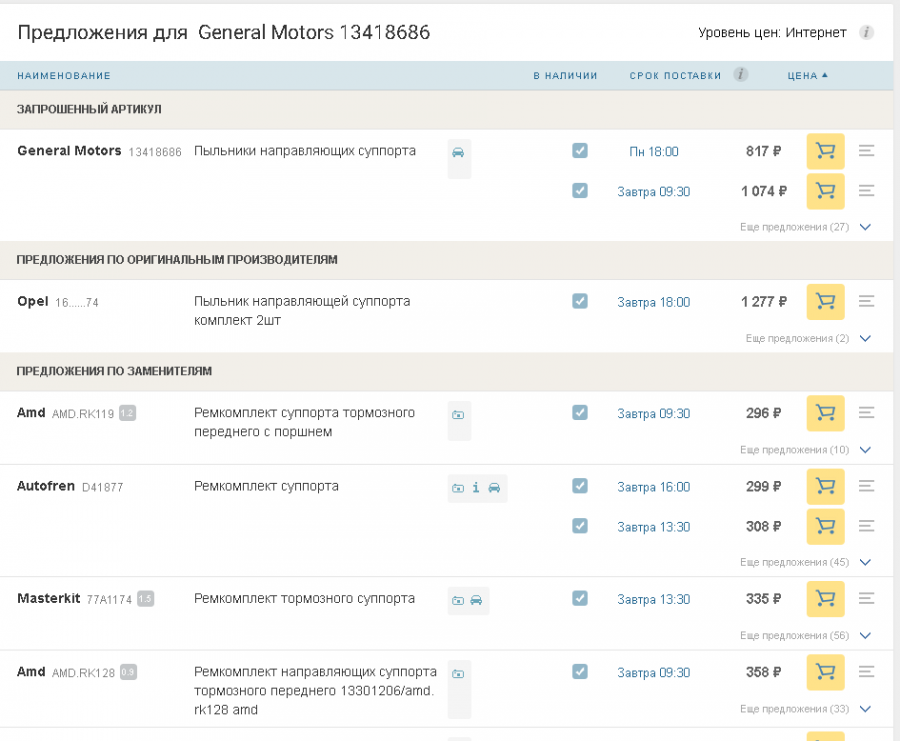View photo icon for Autofren D41877
The width and height of the screenshot is (900, 741).
click(458, 488)
